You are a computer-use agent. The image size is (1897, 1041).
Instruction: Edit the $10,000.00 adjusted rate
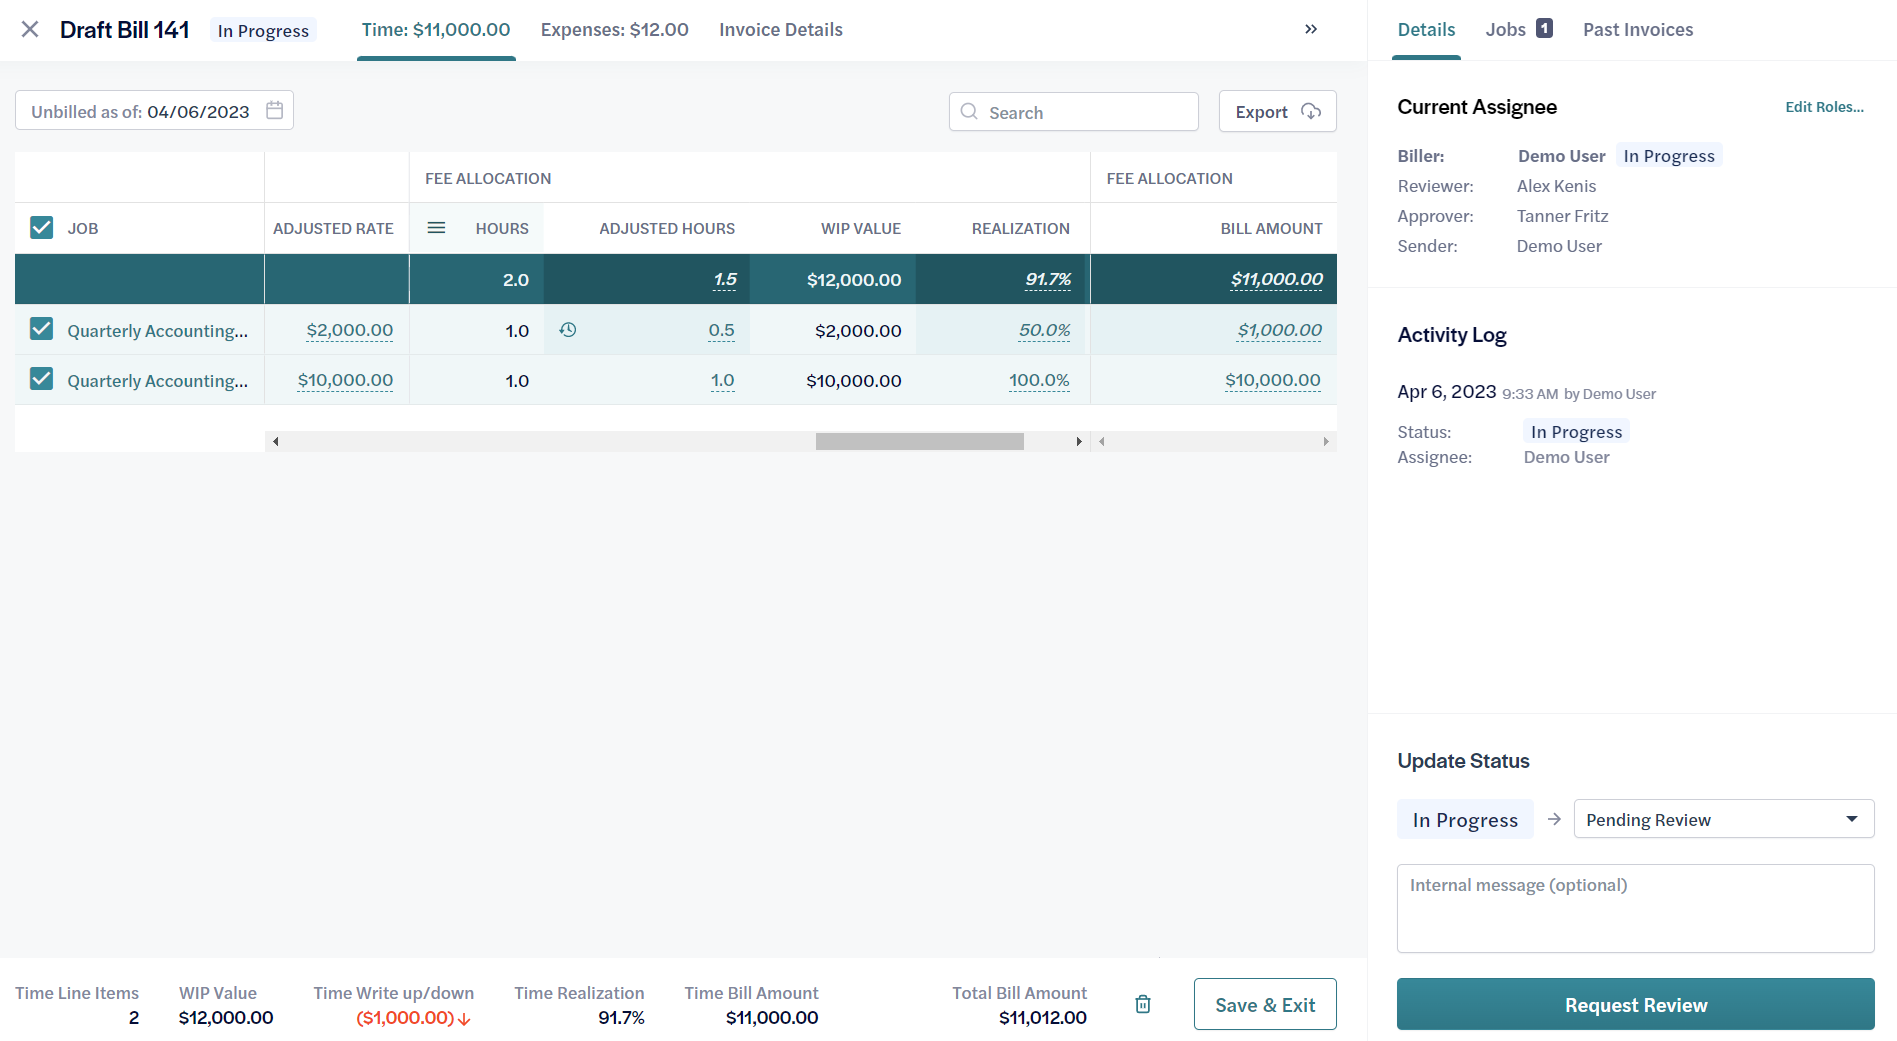tap(345, 380)
